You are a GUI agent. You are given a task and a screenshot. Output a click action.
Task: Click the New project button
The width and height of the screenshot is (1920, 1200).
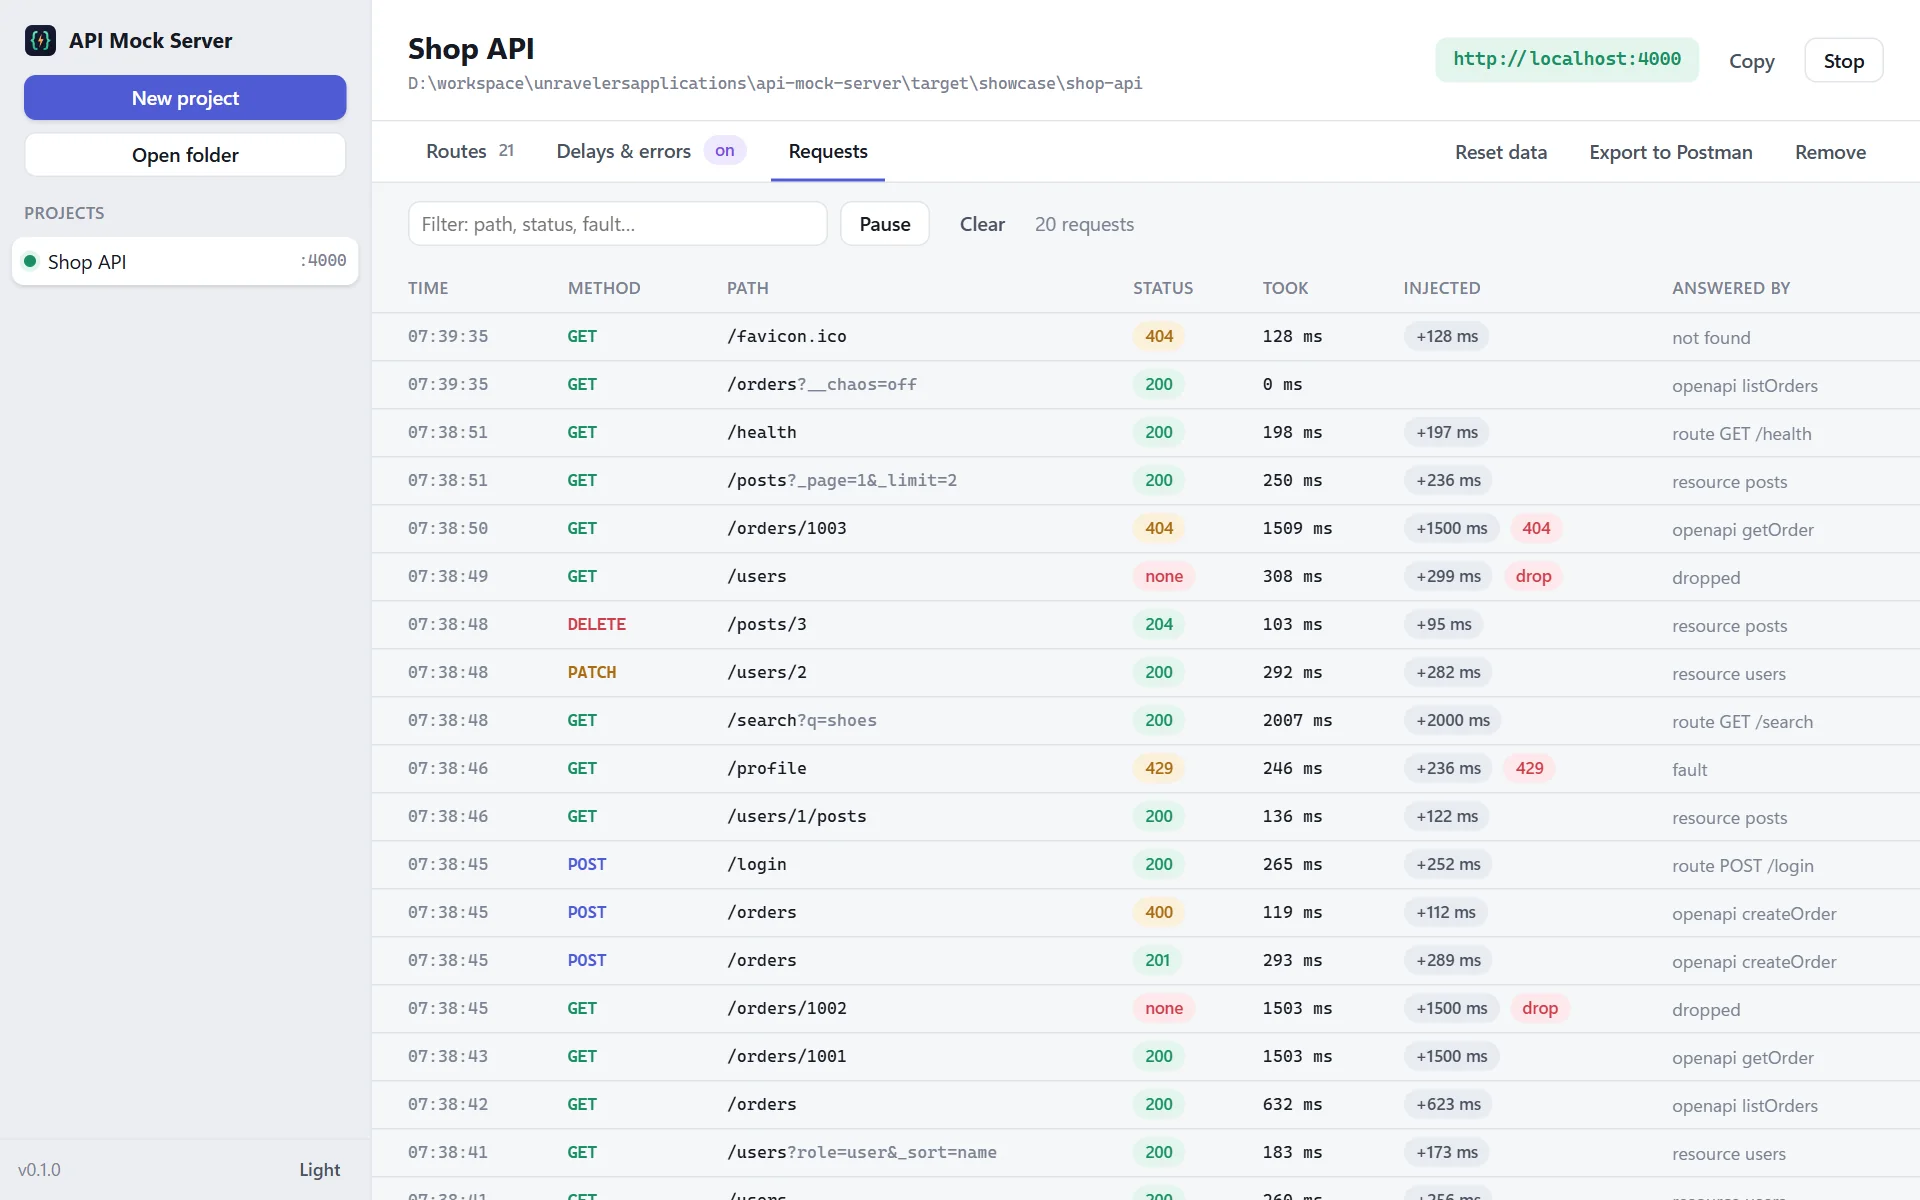tap(185, 98)
